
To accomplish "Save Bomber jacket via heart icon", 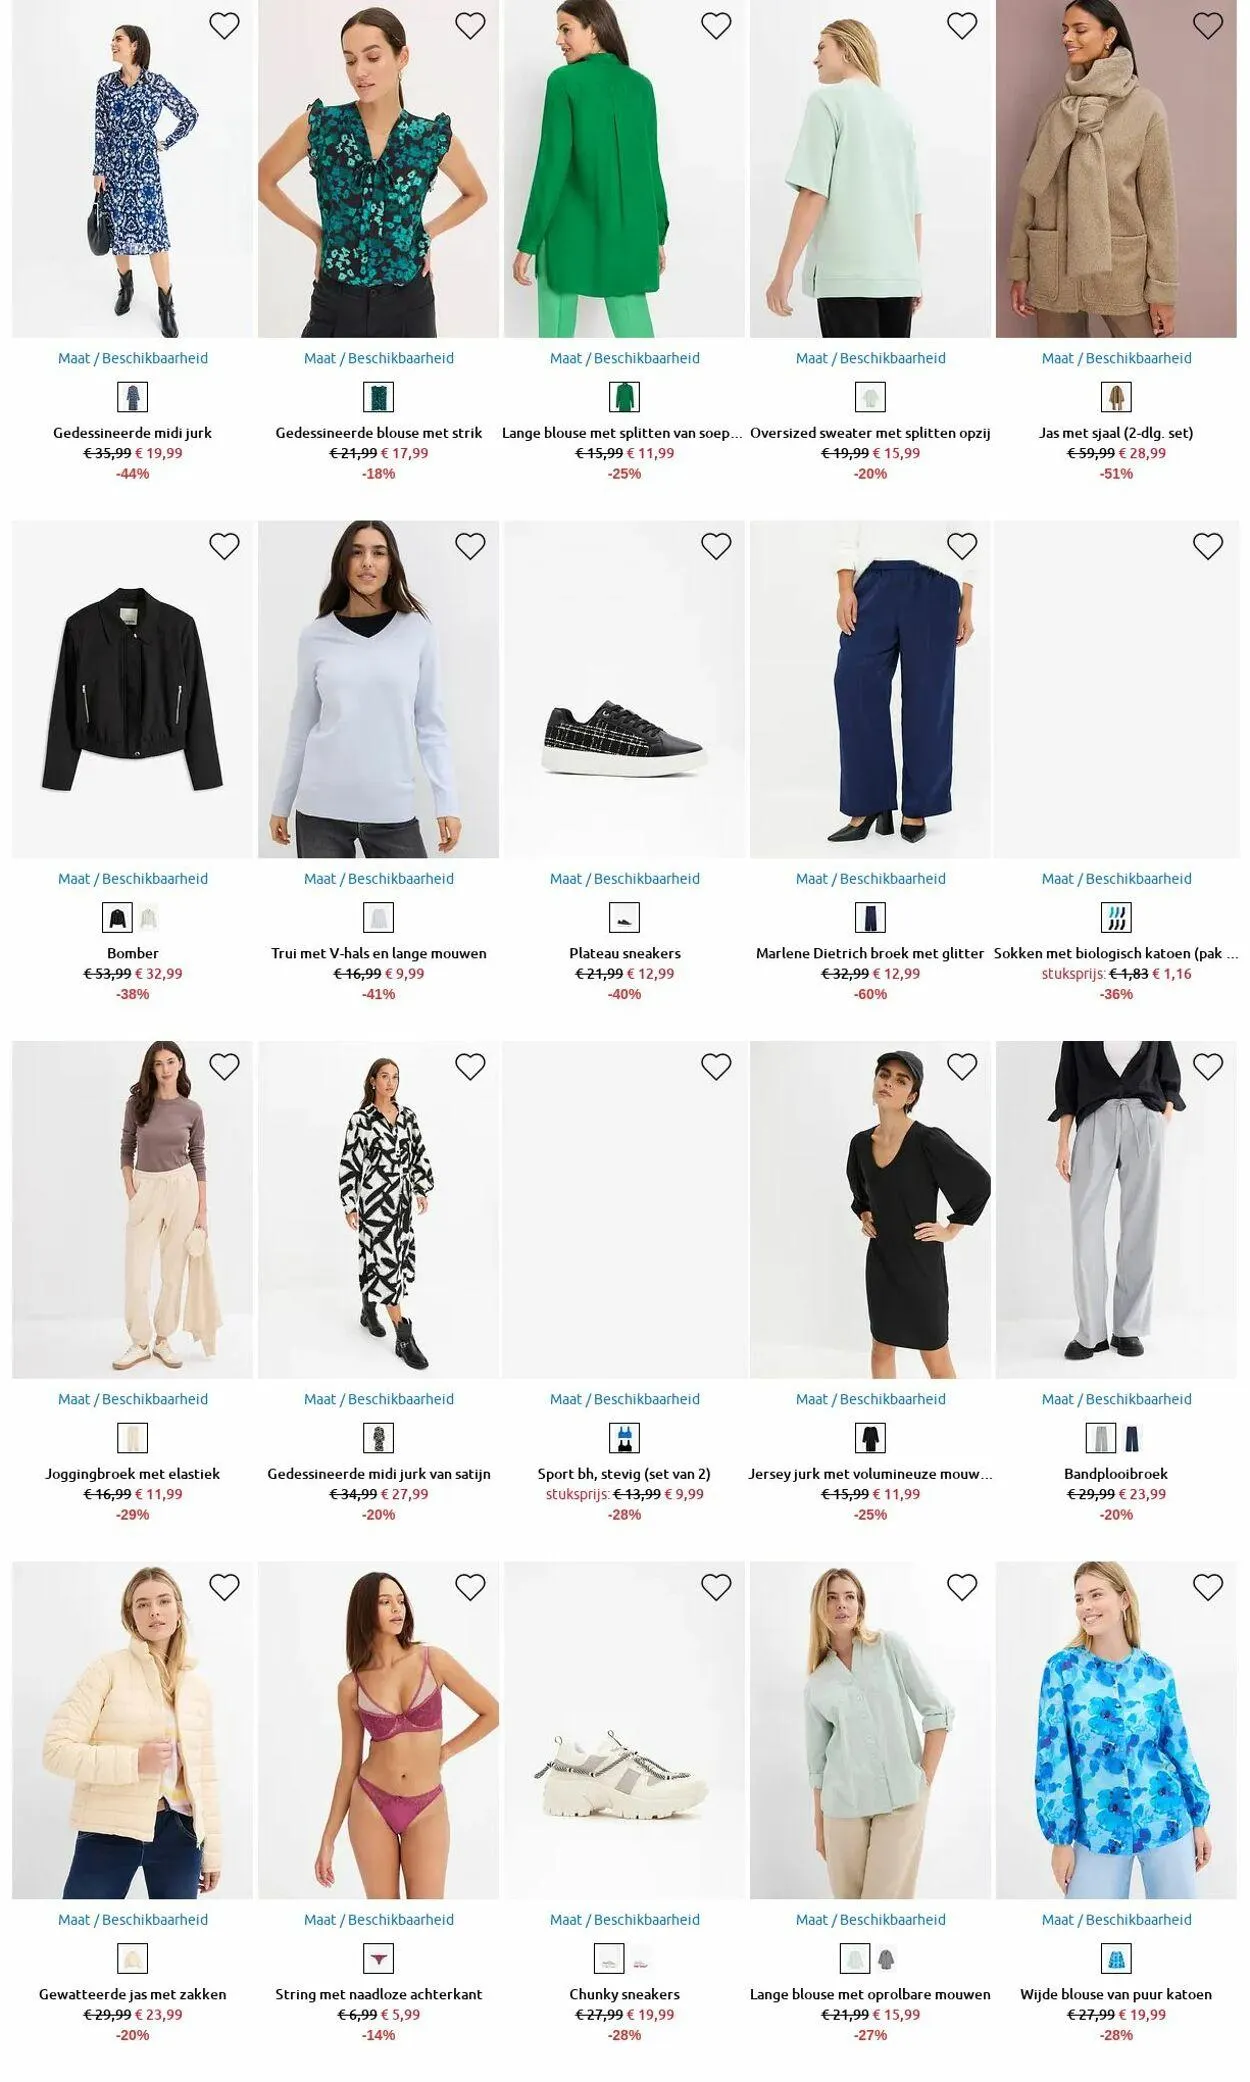I will pyautogui.click(x=224, y=546).
